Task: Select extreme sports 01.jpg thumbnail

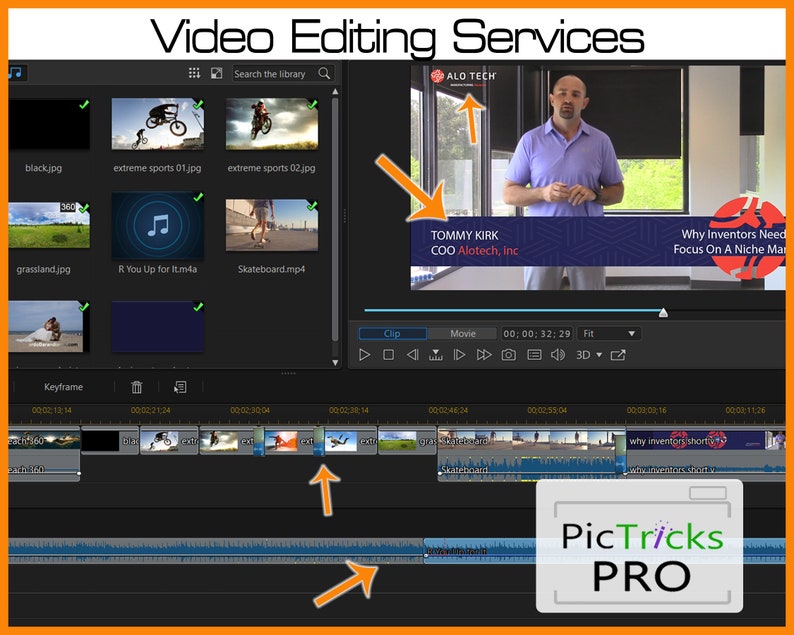Action: [x=157, y=124]
